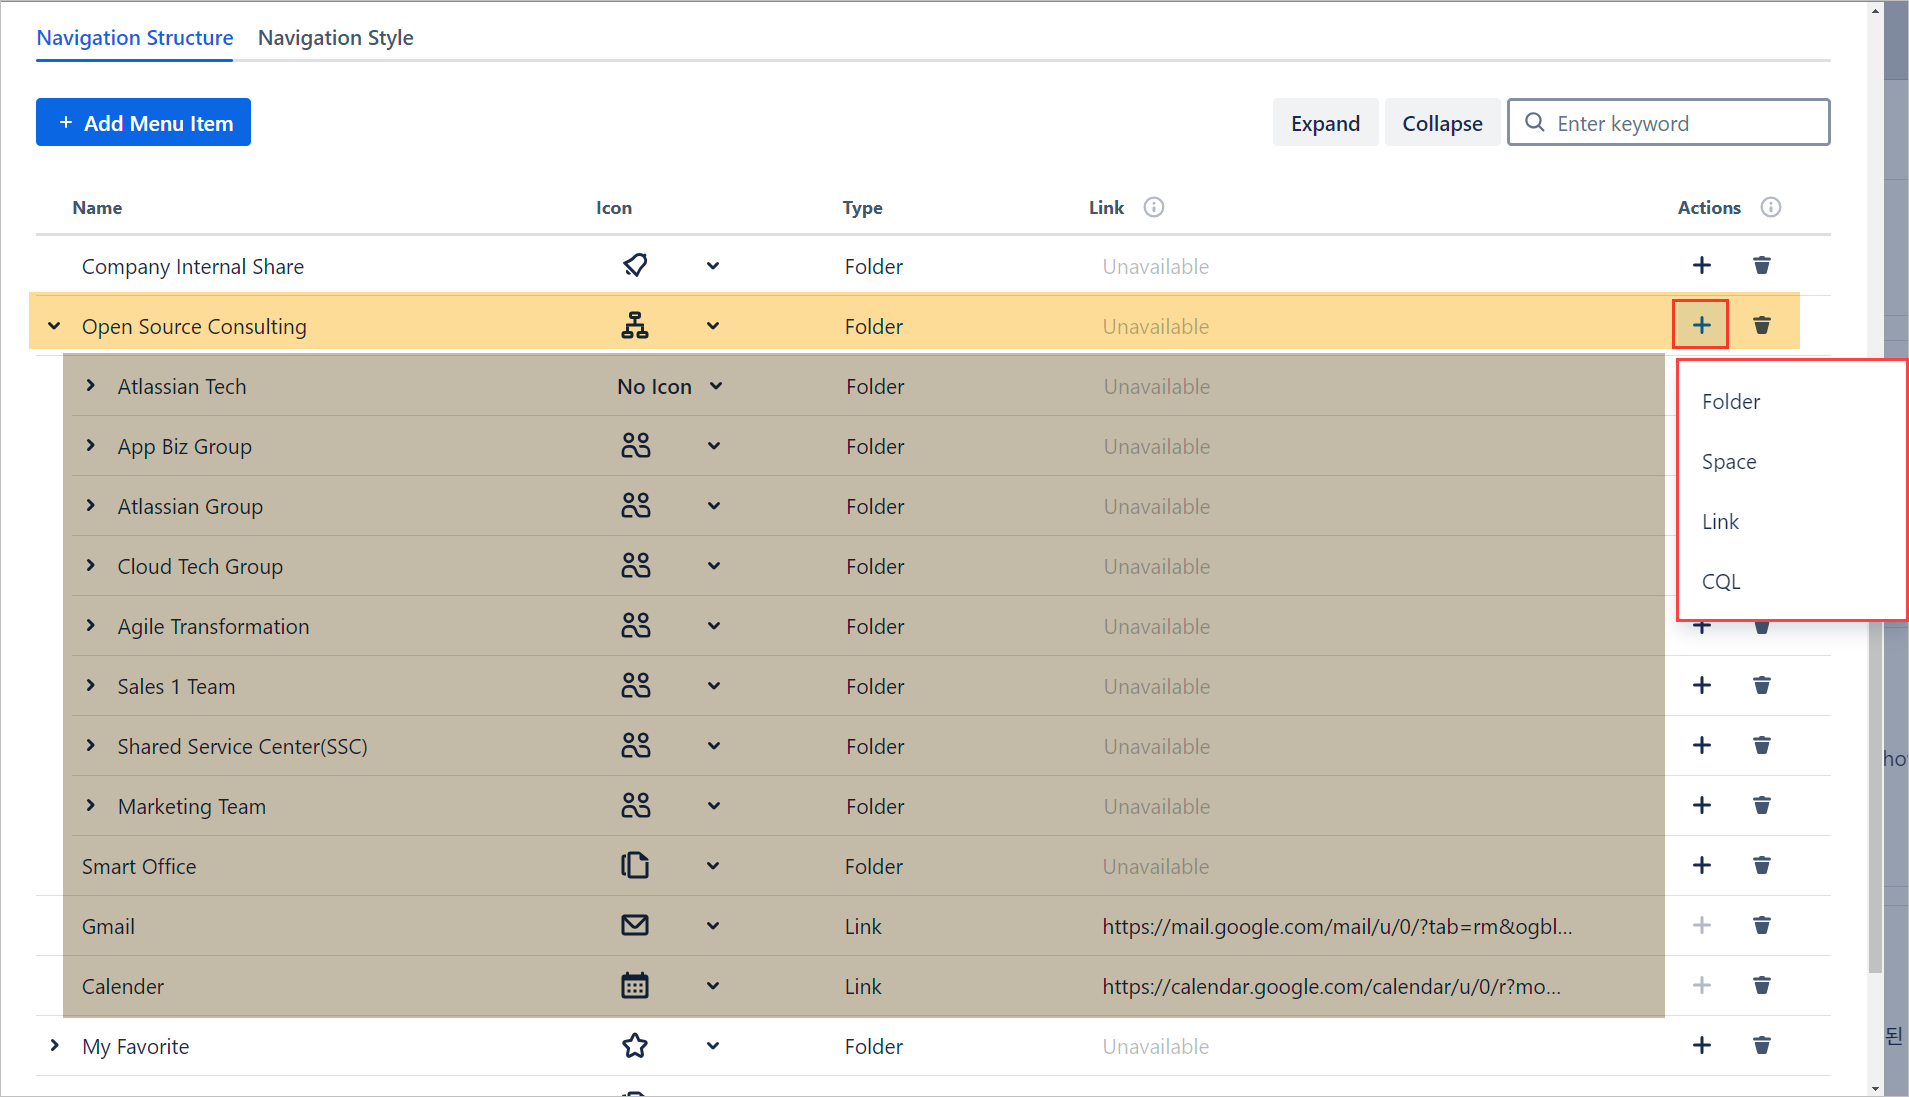Click the tag icon for Company Internal Share
Image resolution: width=1909 pixels, height=1097 pixels.
(635, 265)
